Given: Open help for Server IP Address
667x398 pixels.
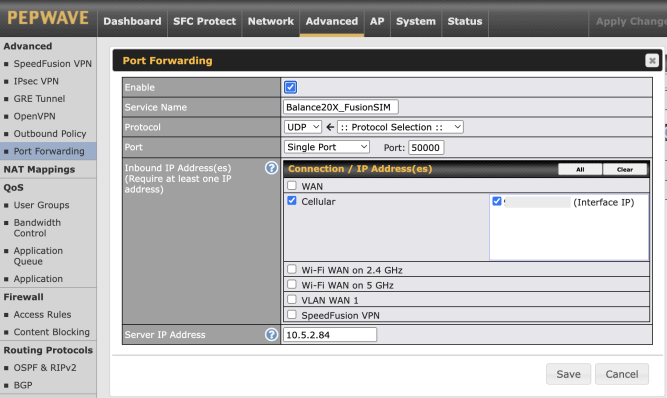Looking at the screenshot, I should coord(271,335).
